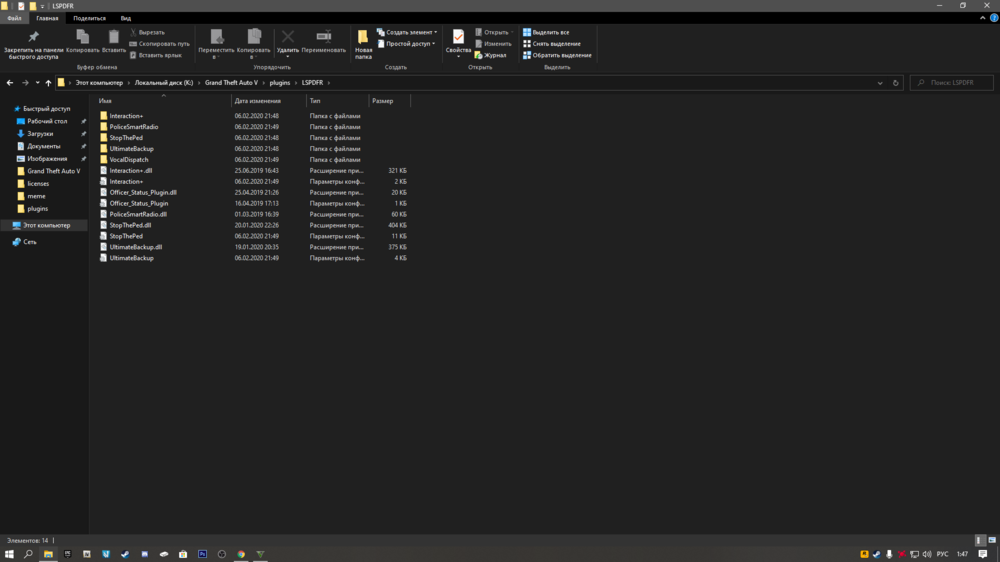The width and height of the screenshot is (1000, 562).
Task: Select the 'PoliceSmartRadio' folder
Action: [133, 127]
